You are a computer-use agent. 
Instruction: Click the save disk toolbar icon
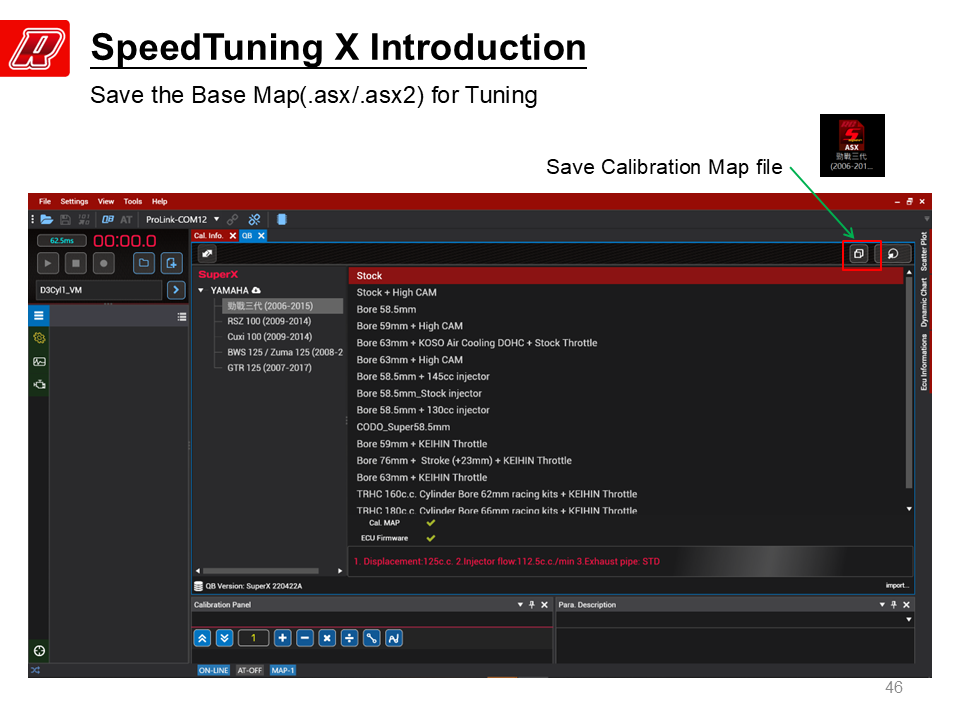[66, 219]
